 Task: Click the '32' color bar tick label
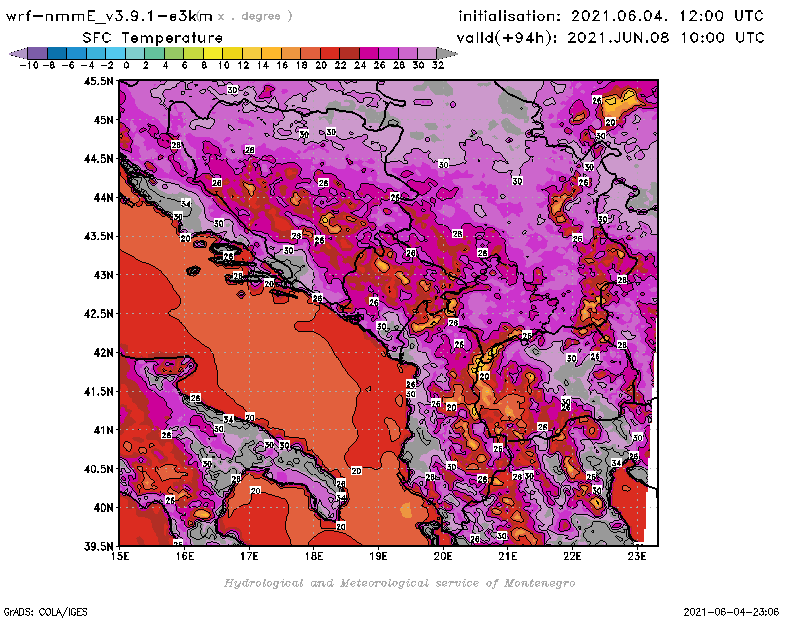[x=438, y=65]
